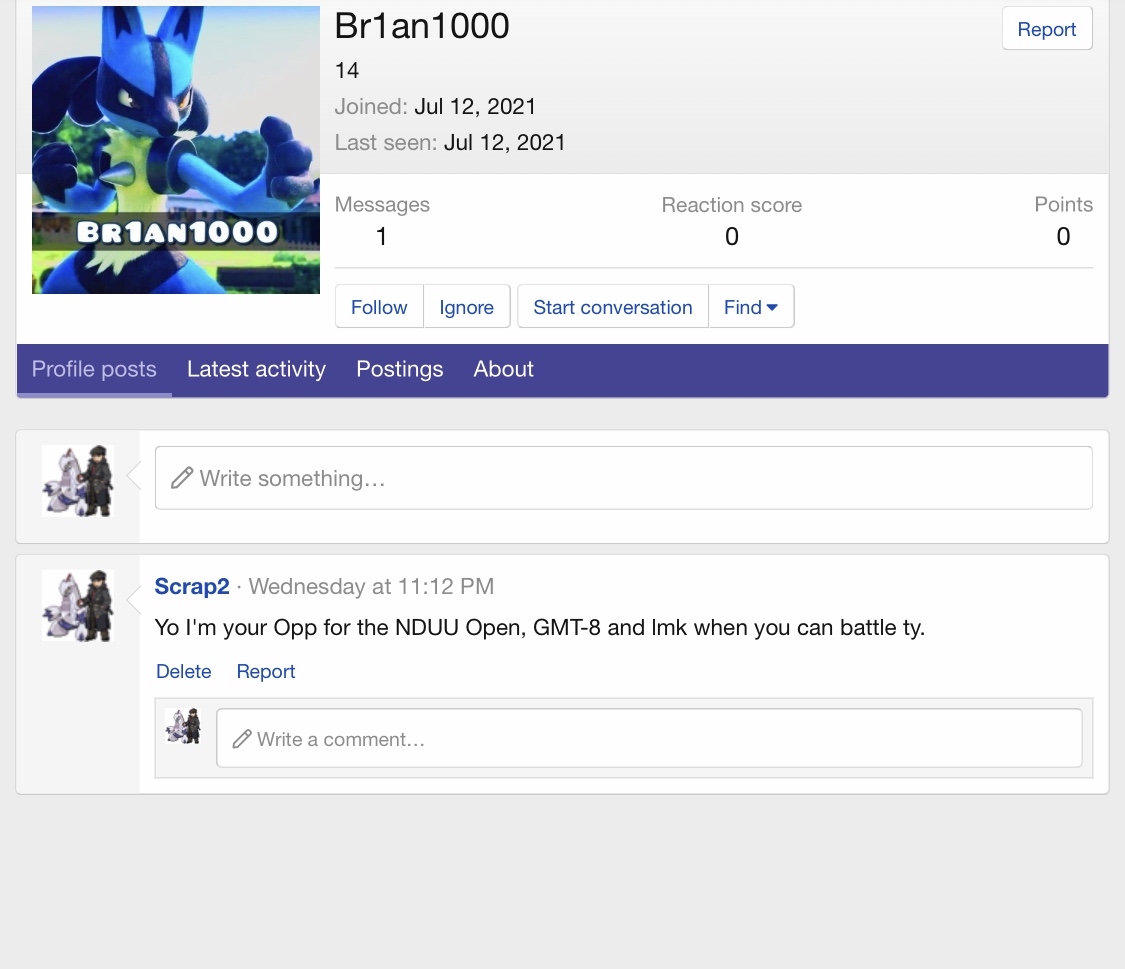Screen dimensions: 1125x969
Task: Select the Profile posts tab
Action: 94,369
